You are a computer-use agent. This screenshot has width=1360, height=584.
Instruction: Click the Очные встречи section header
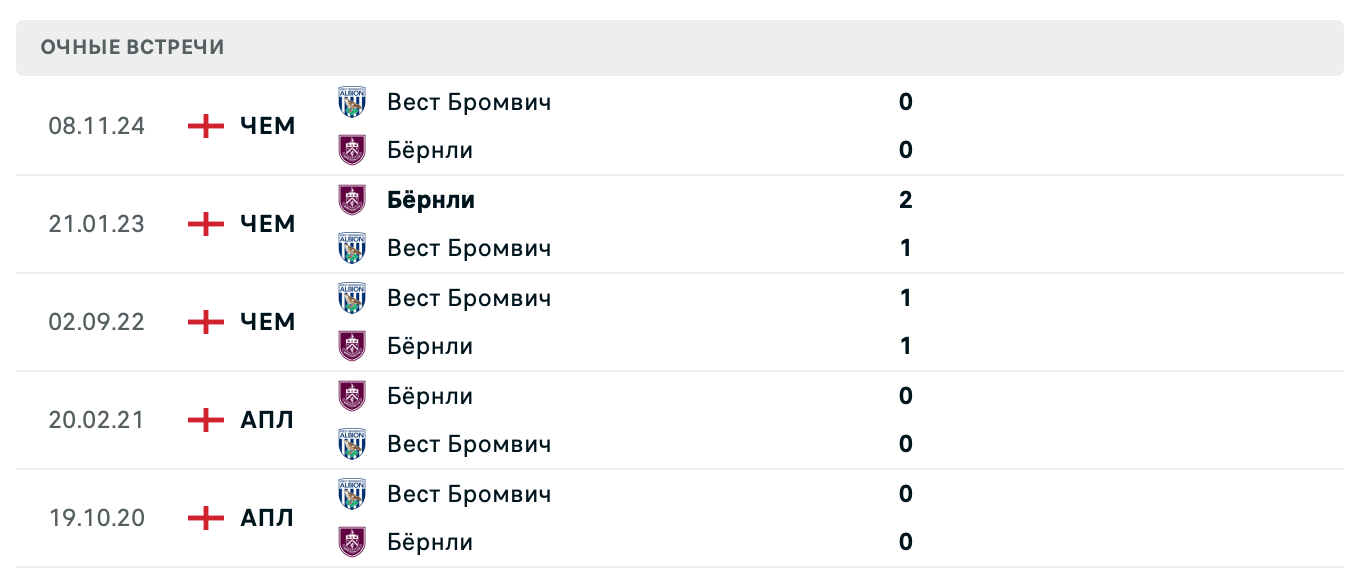132,48
